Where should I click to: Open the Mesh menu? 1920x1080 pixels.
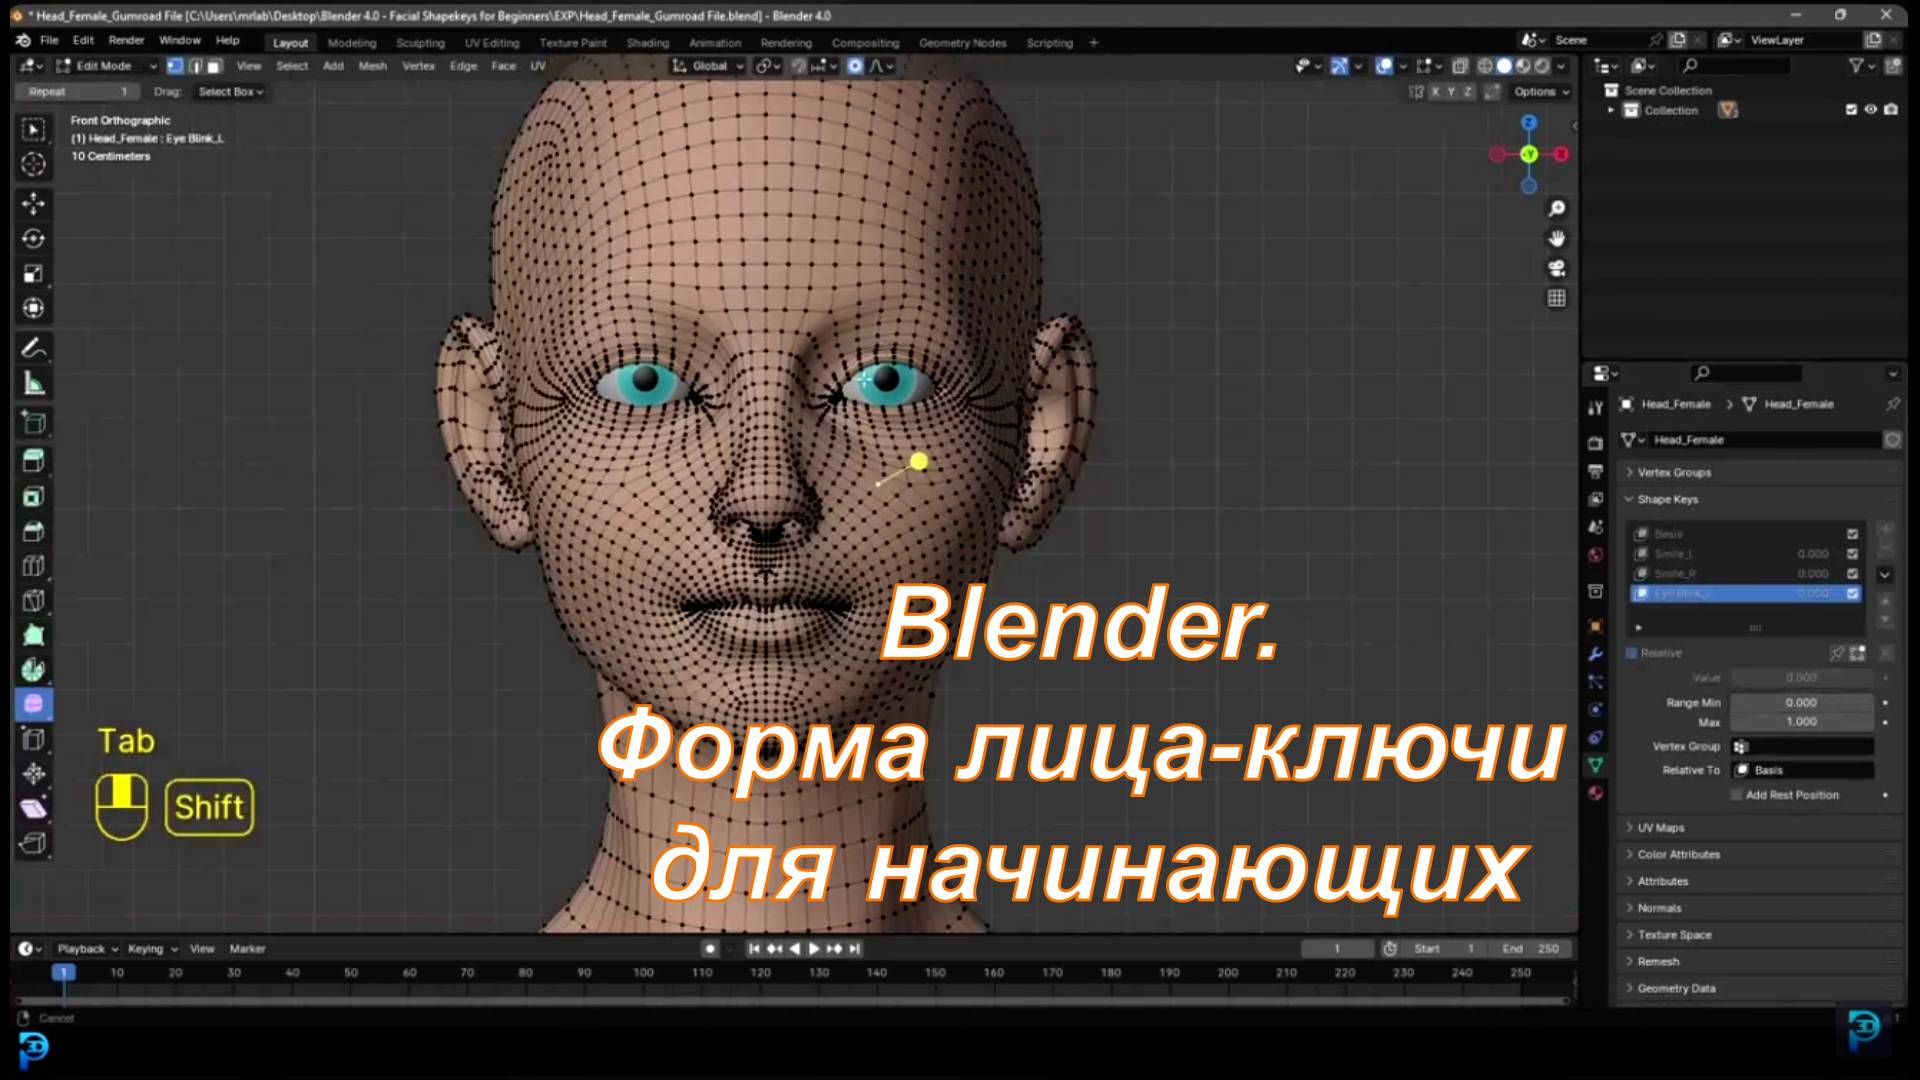(372, 66)
